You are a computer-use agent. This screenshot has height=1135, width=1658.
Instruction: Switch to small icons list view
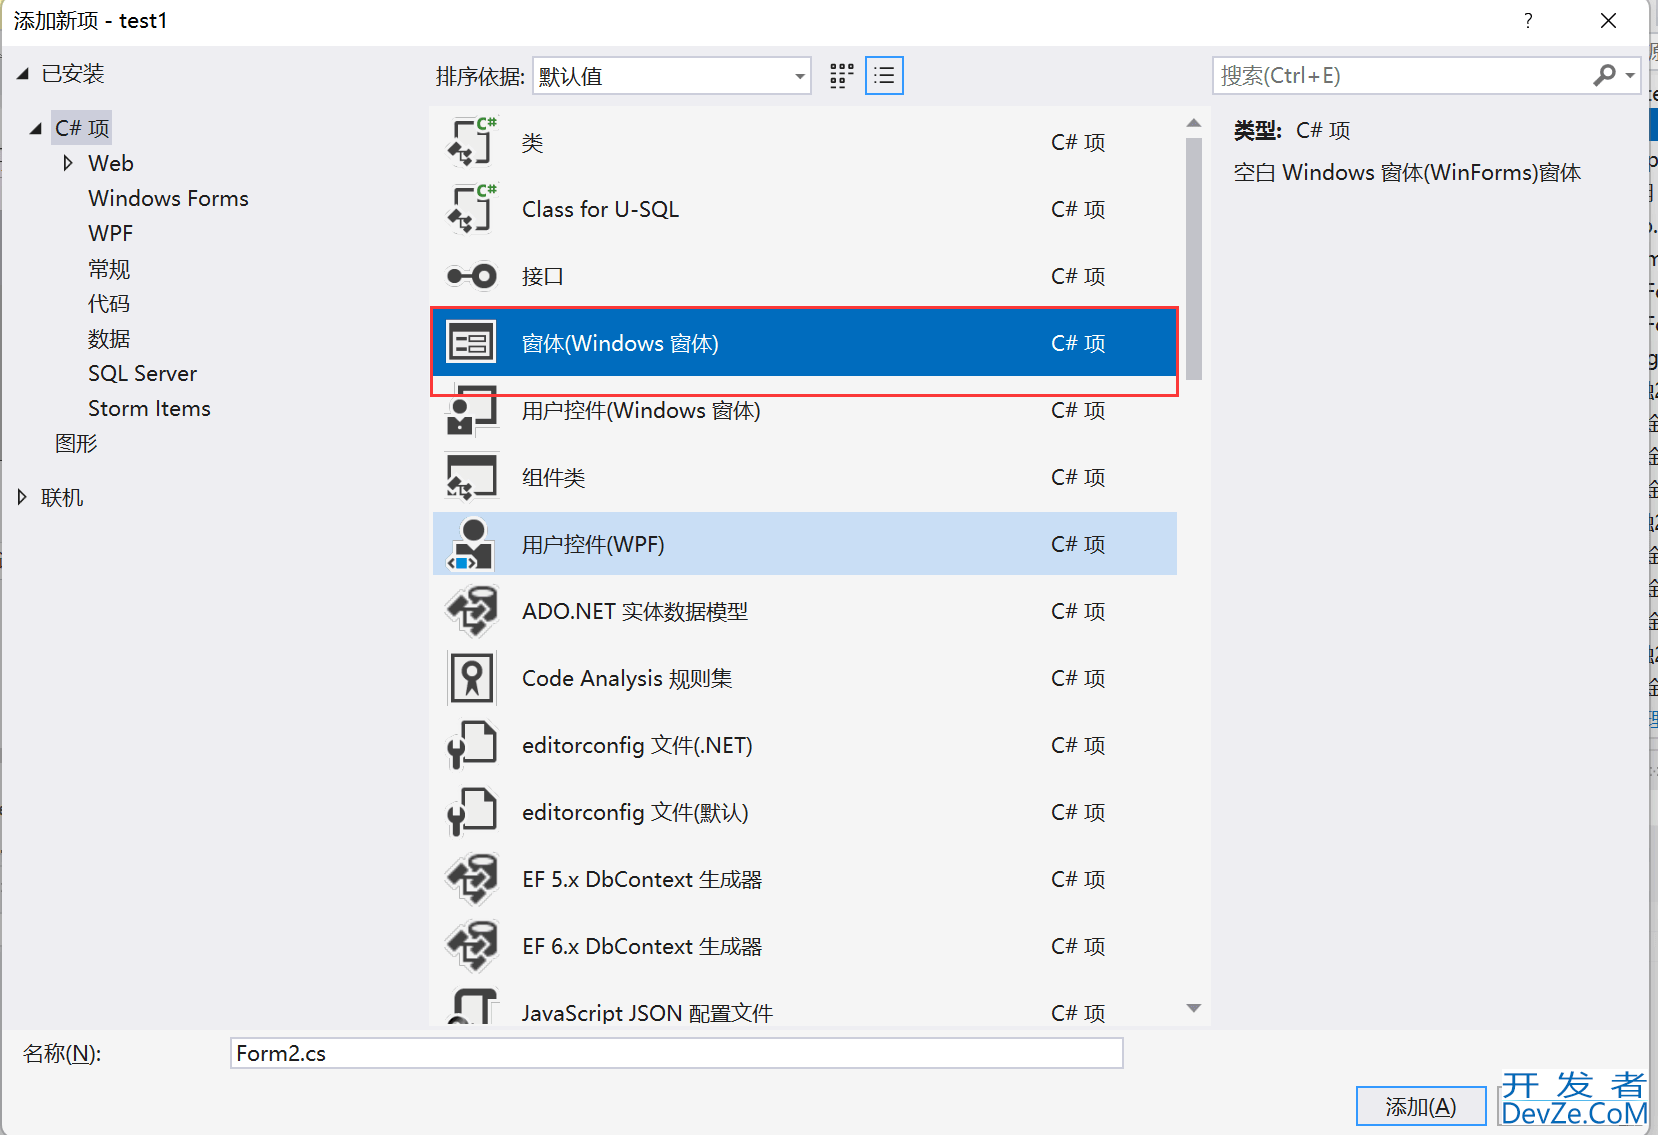click(884, 76)
